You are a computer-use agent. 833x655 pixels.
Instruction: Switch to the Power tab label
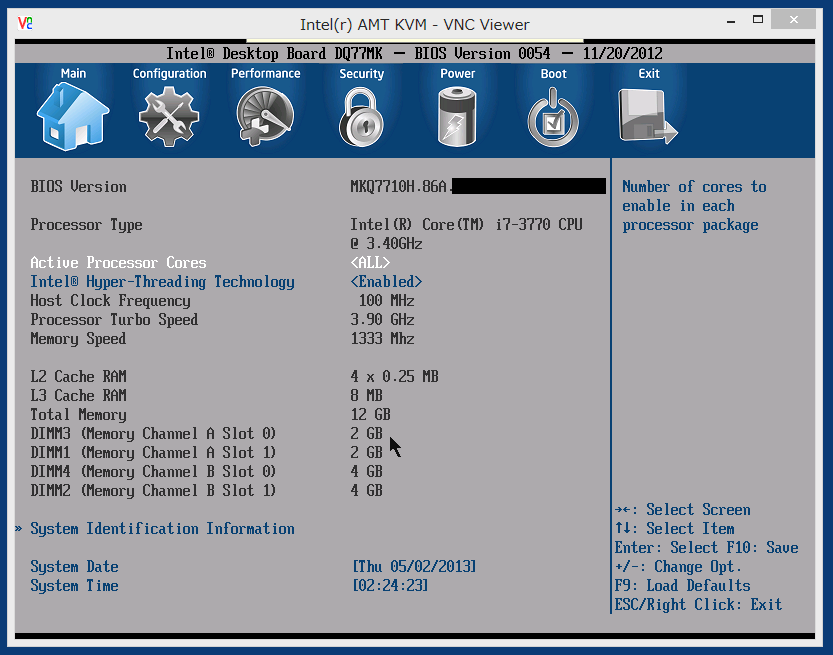coord(457,73)
